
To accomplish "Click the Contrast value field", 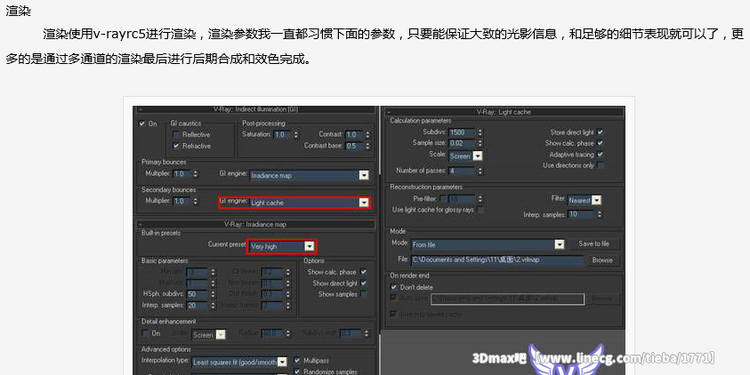I will click(x=353, y=134).
